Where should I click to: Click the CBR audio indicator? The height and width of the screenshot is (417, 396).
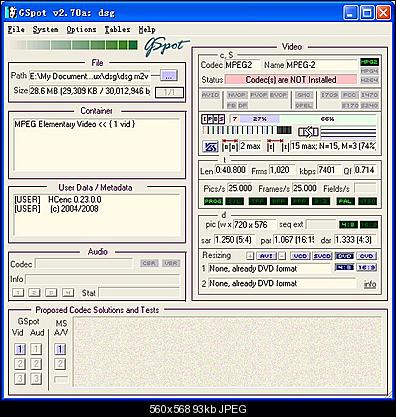click(149, 263)
